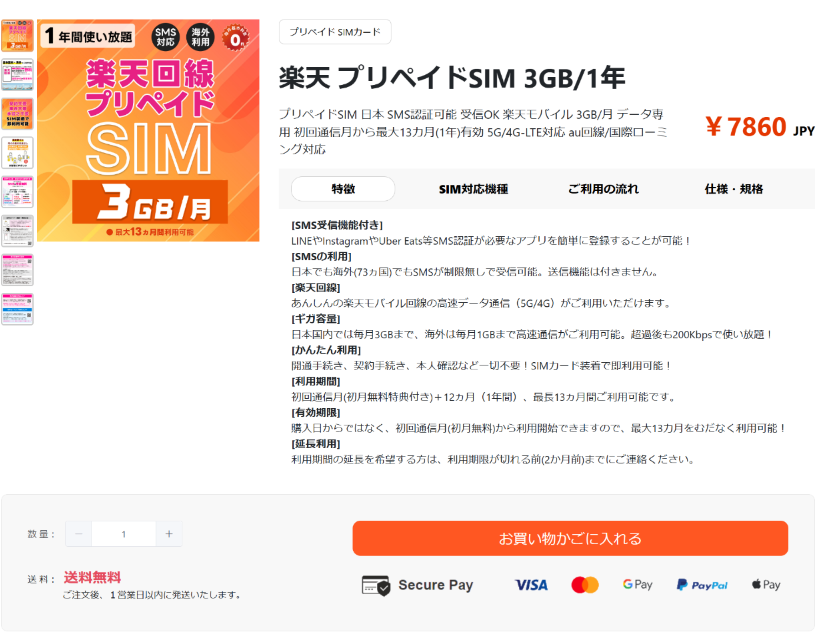Click the main 楽天回線プリペイドSIM product image
The image size is (820, 640).
click(x=148, y=130)
